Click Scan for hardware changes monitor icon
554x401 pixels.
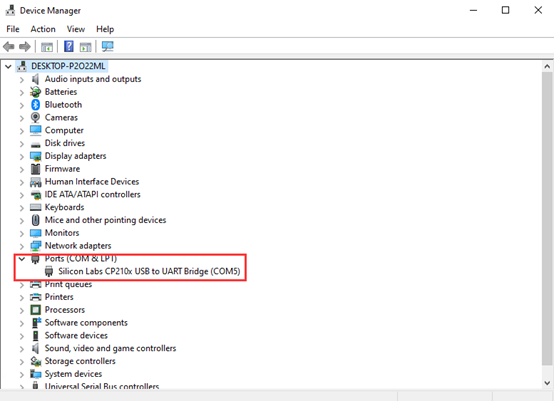click(x=107, y=47)
